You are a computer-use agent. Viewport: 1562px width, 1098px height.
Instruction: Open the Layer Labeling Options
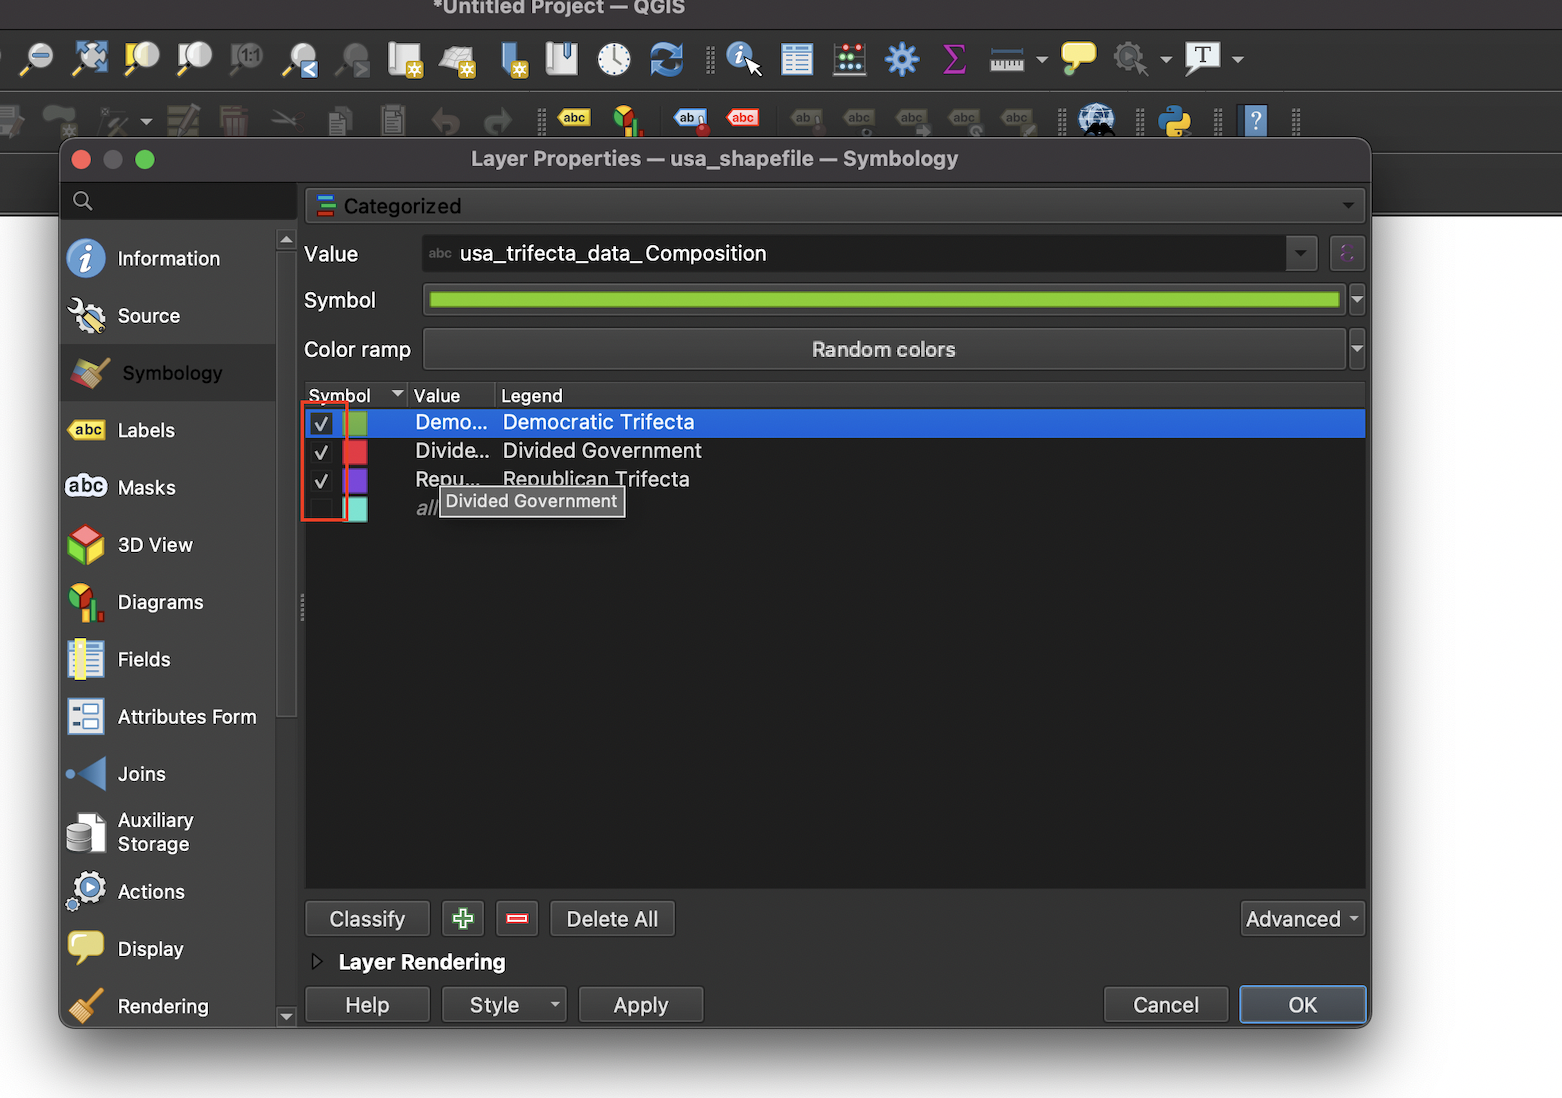pos(574,118)
